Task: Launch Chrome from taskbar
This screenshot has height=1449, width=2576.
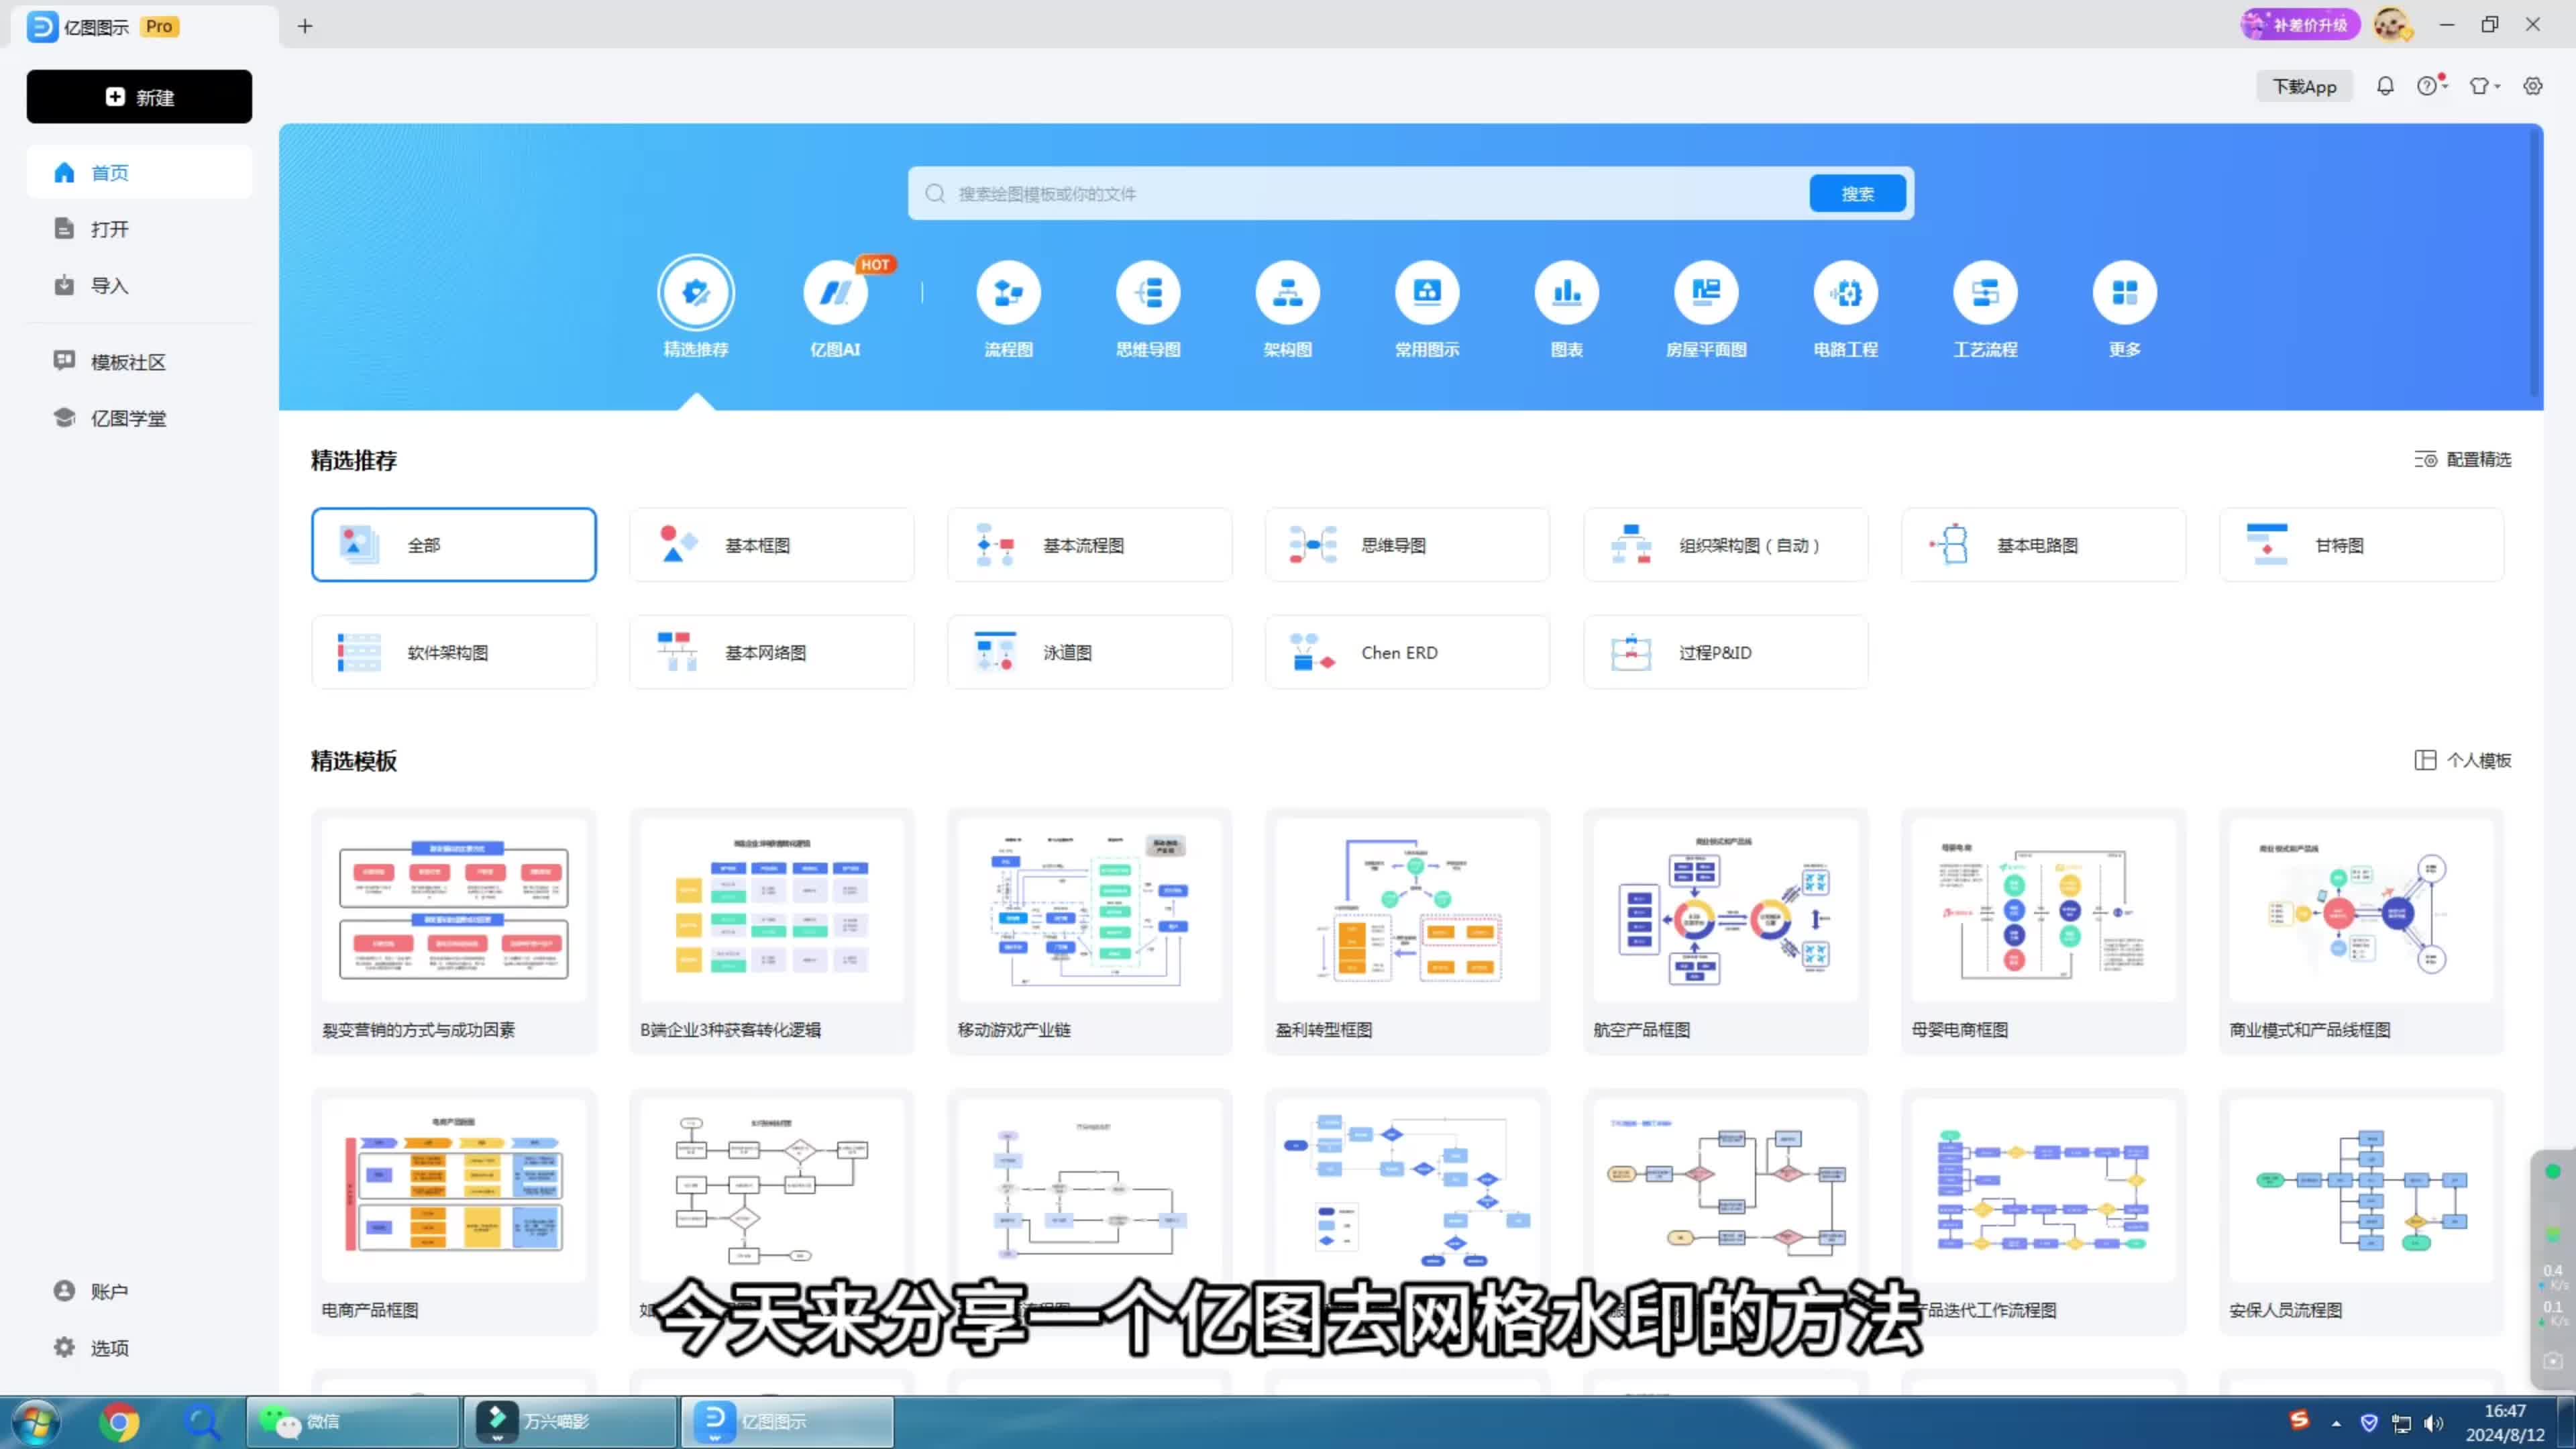Action: coord(119,1421)
